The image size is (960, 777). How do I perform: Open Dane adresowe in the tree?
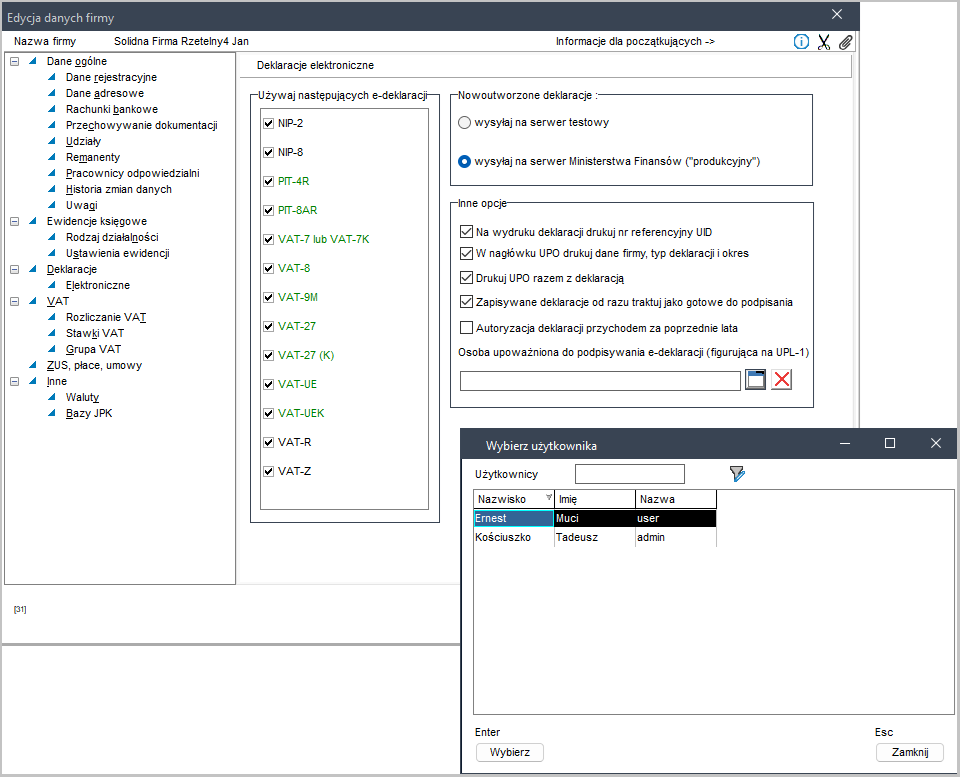[105, 93]
